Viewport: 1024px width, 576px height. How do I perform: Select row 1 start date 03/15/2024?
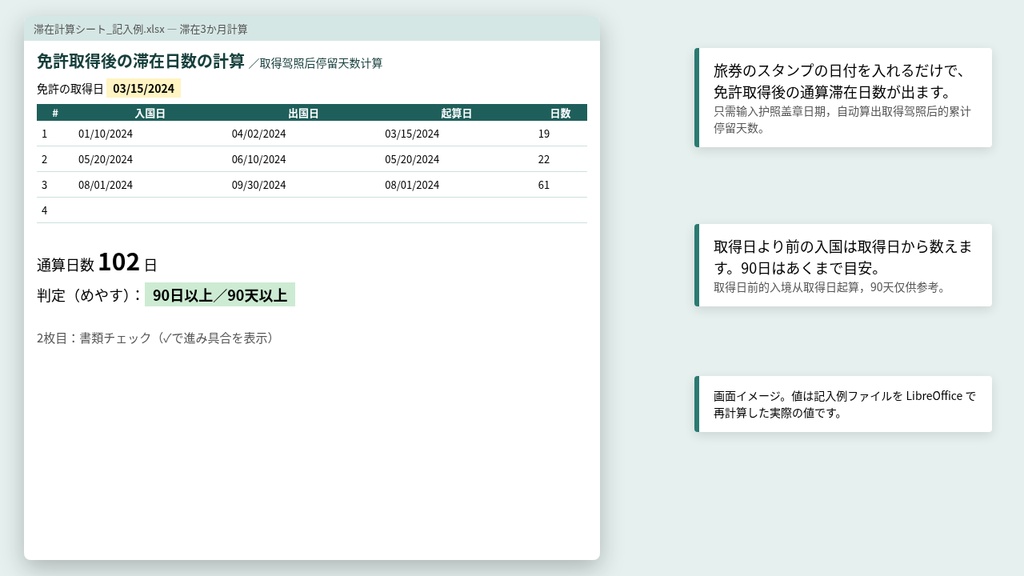pyautogui.click(x=411, y=134)
